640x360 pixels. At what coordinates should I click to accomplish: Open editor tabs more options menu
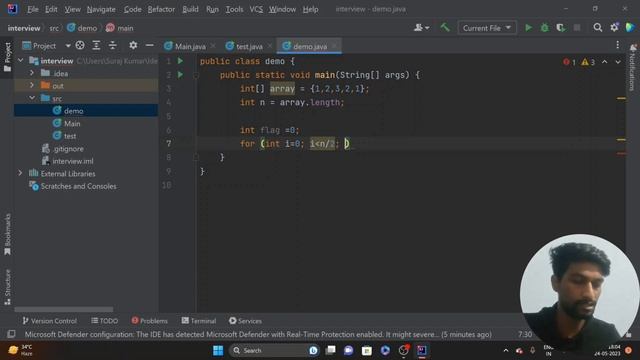618,45
